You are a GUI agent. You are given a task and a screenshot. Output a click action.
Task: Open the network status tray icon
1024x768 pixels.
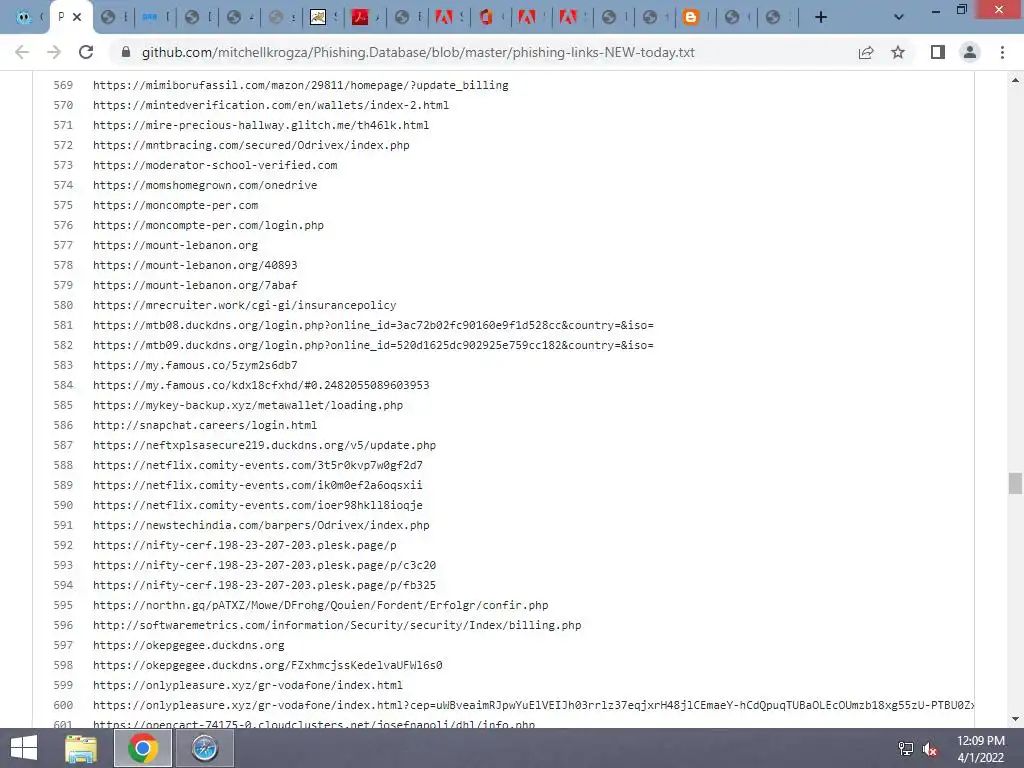point(906,748)
